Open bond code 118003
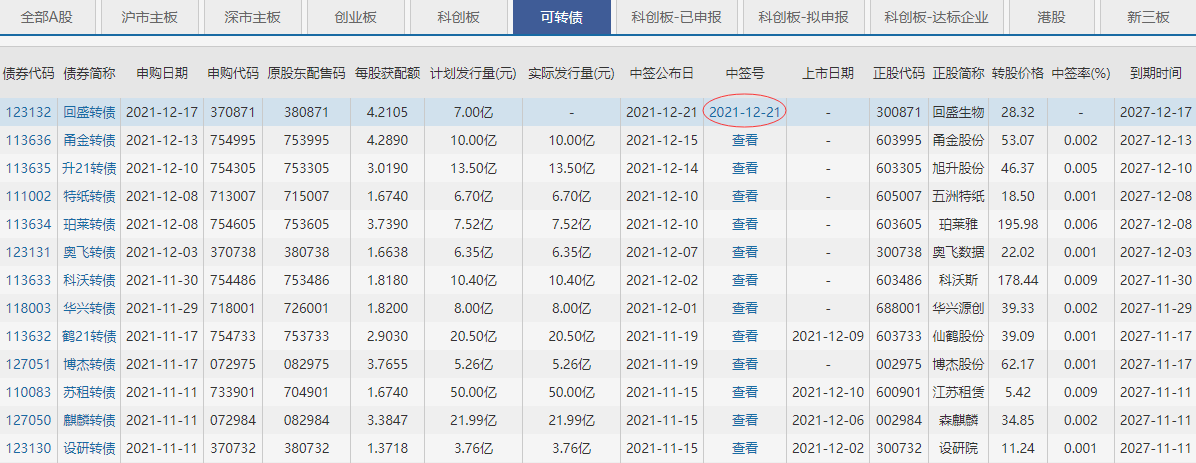 (x=29, y=307)
